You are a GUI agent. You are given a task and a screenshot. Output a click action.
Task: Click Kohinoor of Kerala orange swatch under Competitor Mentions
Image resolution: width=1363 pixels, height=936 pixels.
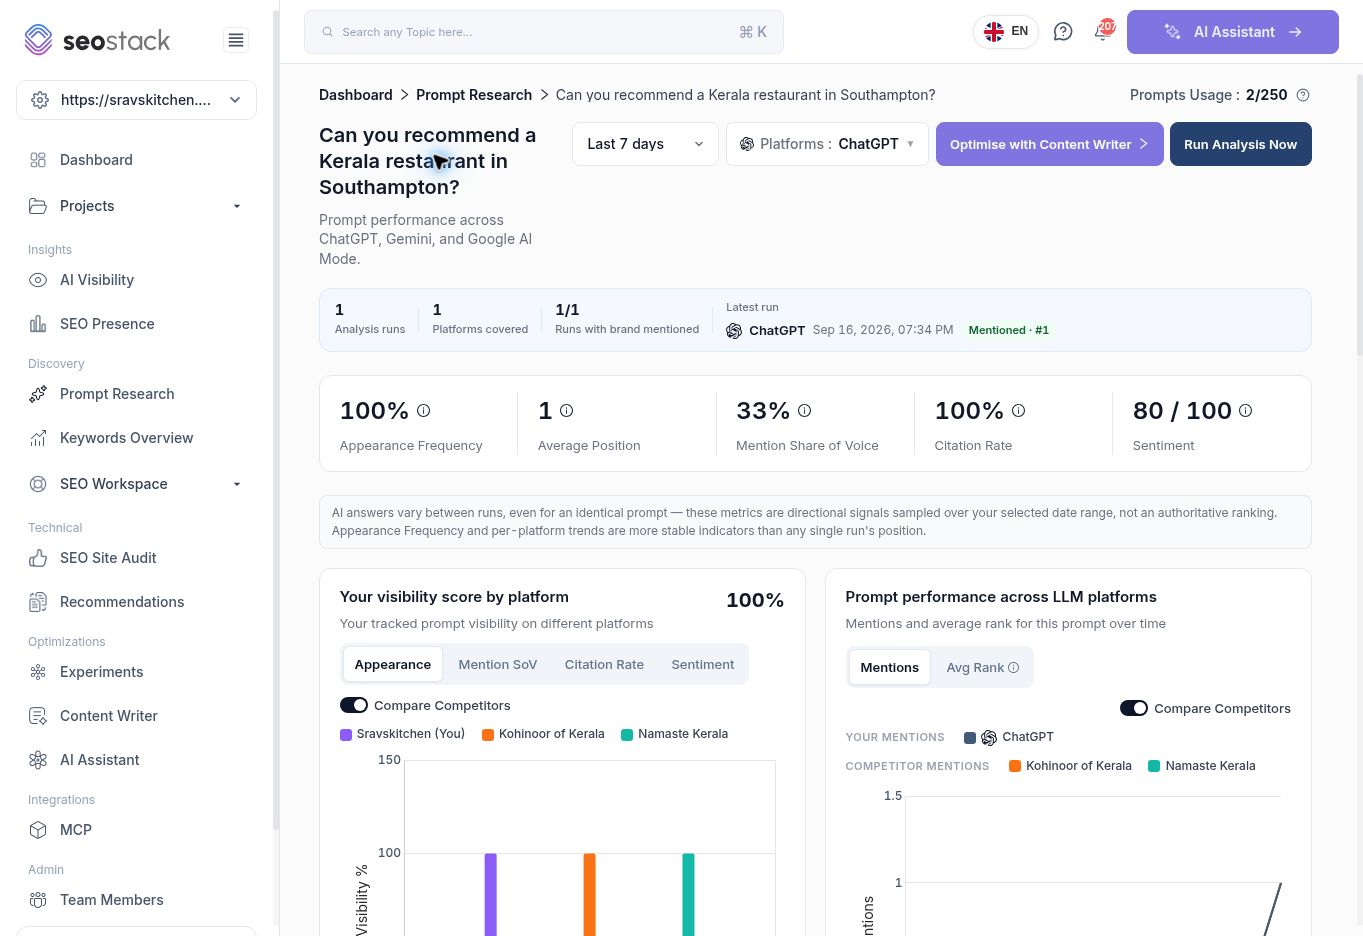point(1015,766)
